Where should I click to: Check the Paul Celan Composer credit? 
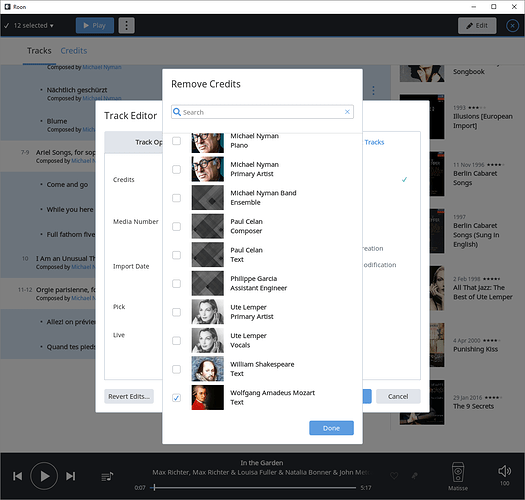(x=176, y=227)
